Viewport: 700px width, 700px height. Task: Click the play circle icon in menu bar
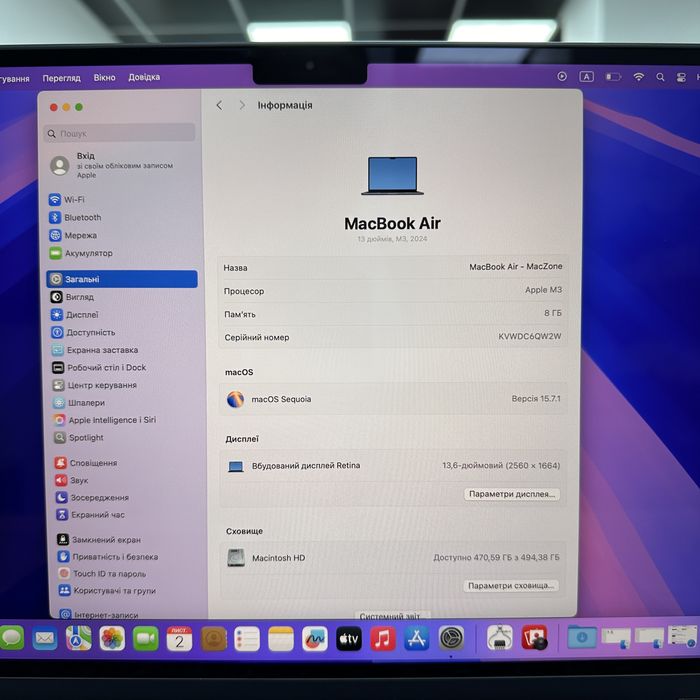point(562,76)
